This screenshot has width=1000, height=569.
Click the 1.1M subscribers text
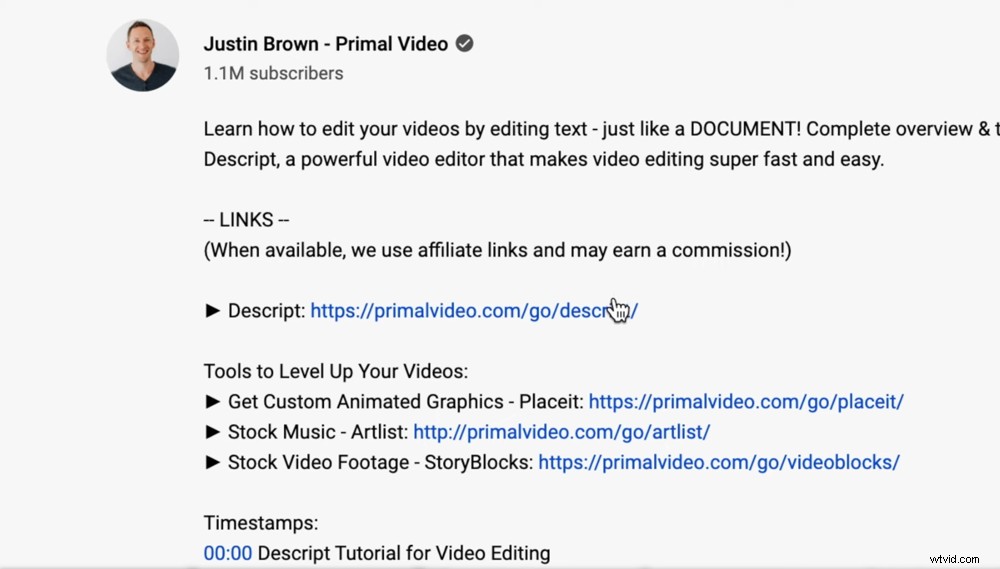pos(273,73)
